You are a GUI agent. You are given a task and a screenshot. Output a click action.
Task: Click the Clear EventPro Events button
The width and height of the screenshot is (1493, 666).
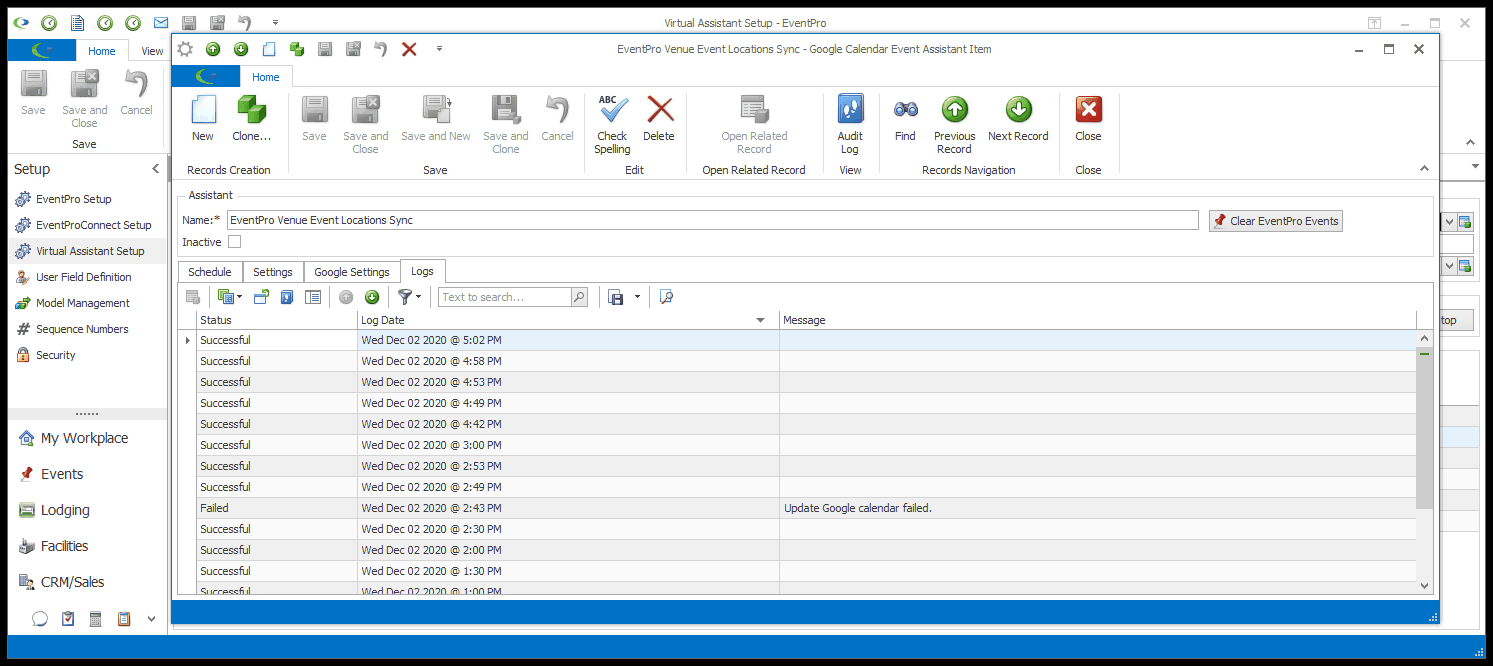tap(1276, 221)
